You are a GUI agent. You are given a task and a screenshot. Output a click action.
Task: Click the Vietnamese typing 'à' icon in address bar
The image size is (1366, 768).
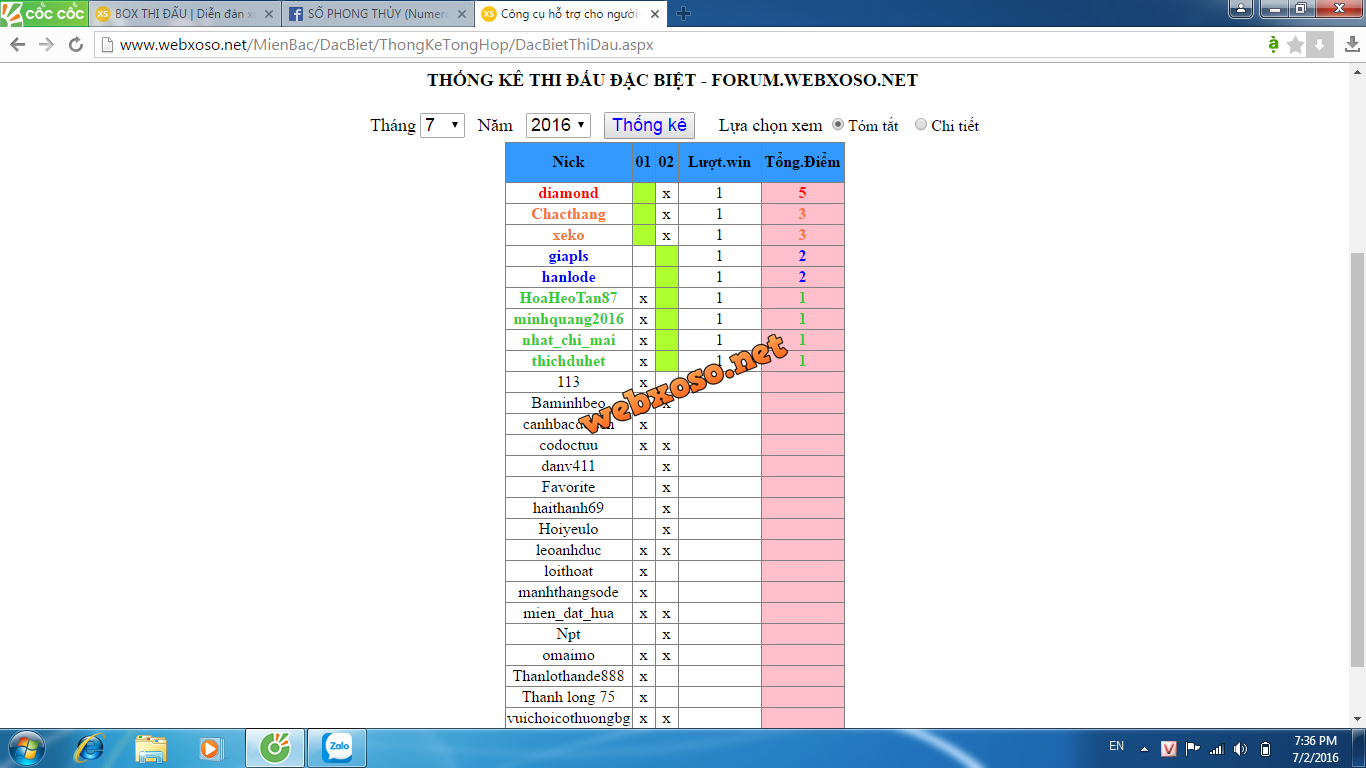click(1273, 44)
